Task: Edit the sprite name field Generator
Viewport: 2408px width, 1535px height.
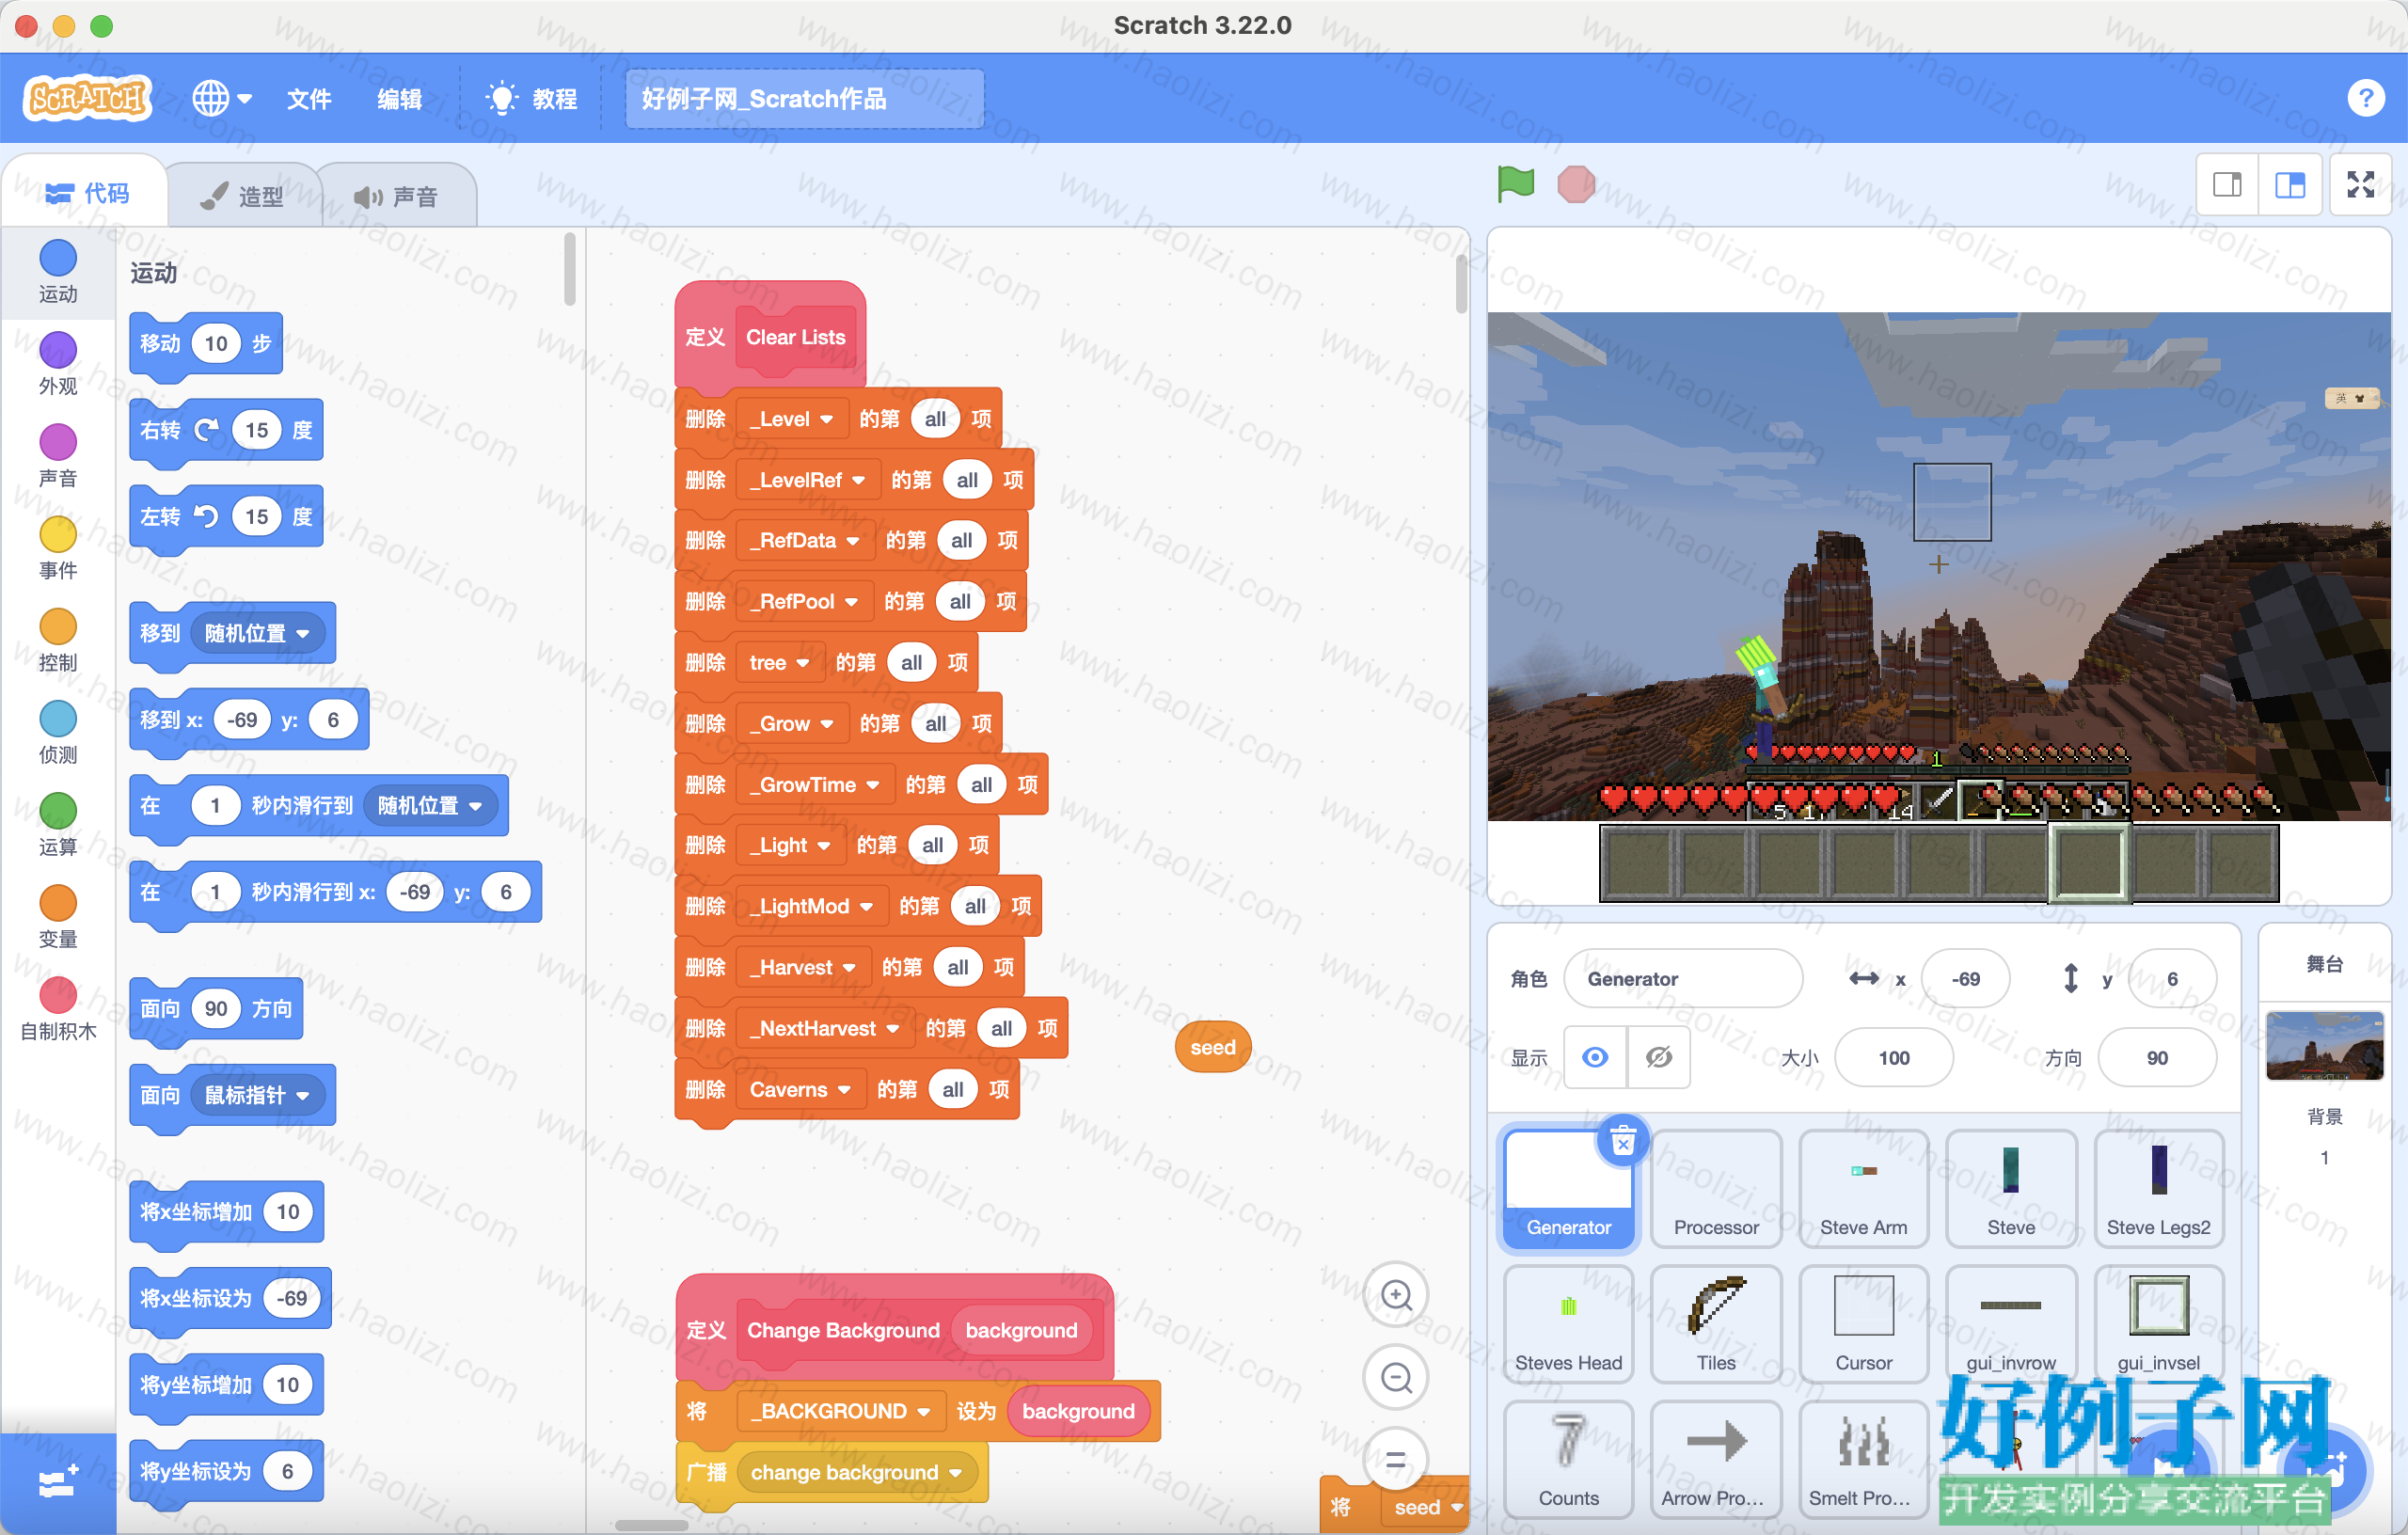Action: tap(1682, 978)
